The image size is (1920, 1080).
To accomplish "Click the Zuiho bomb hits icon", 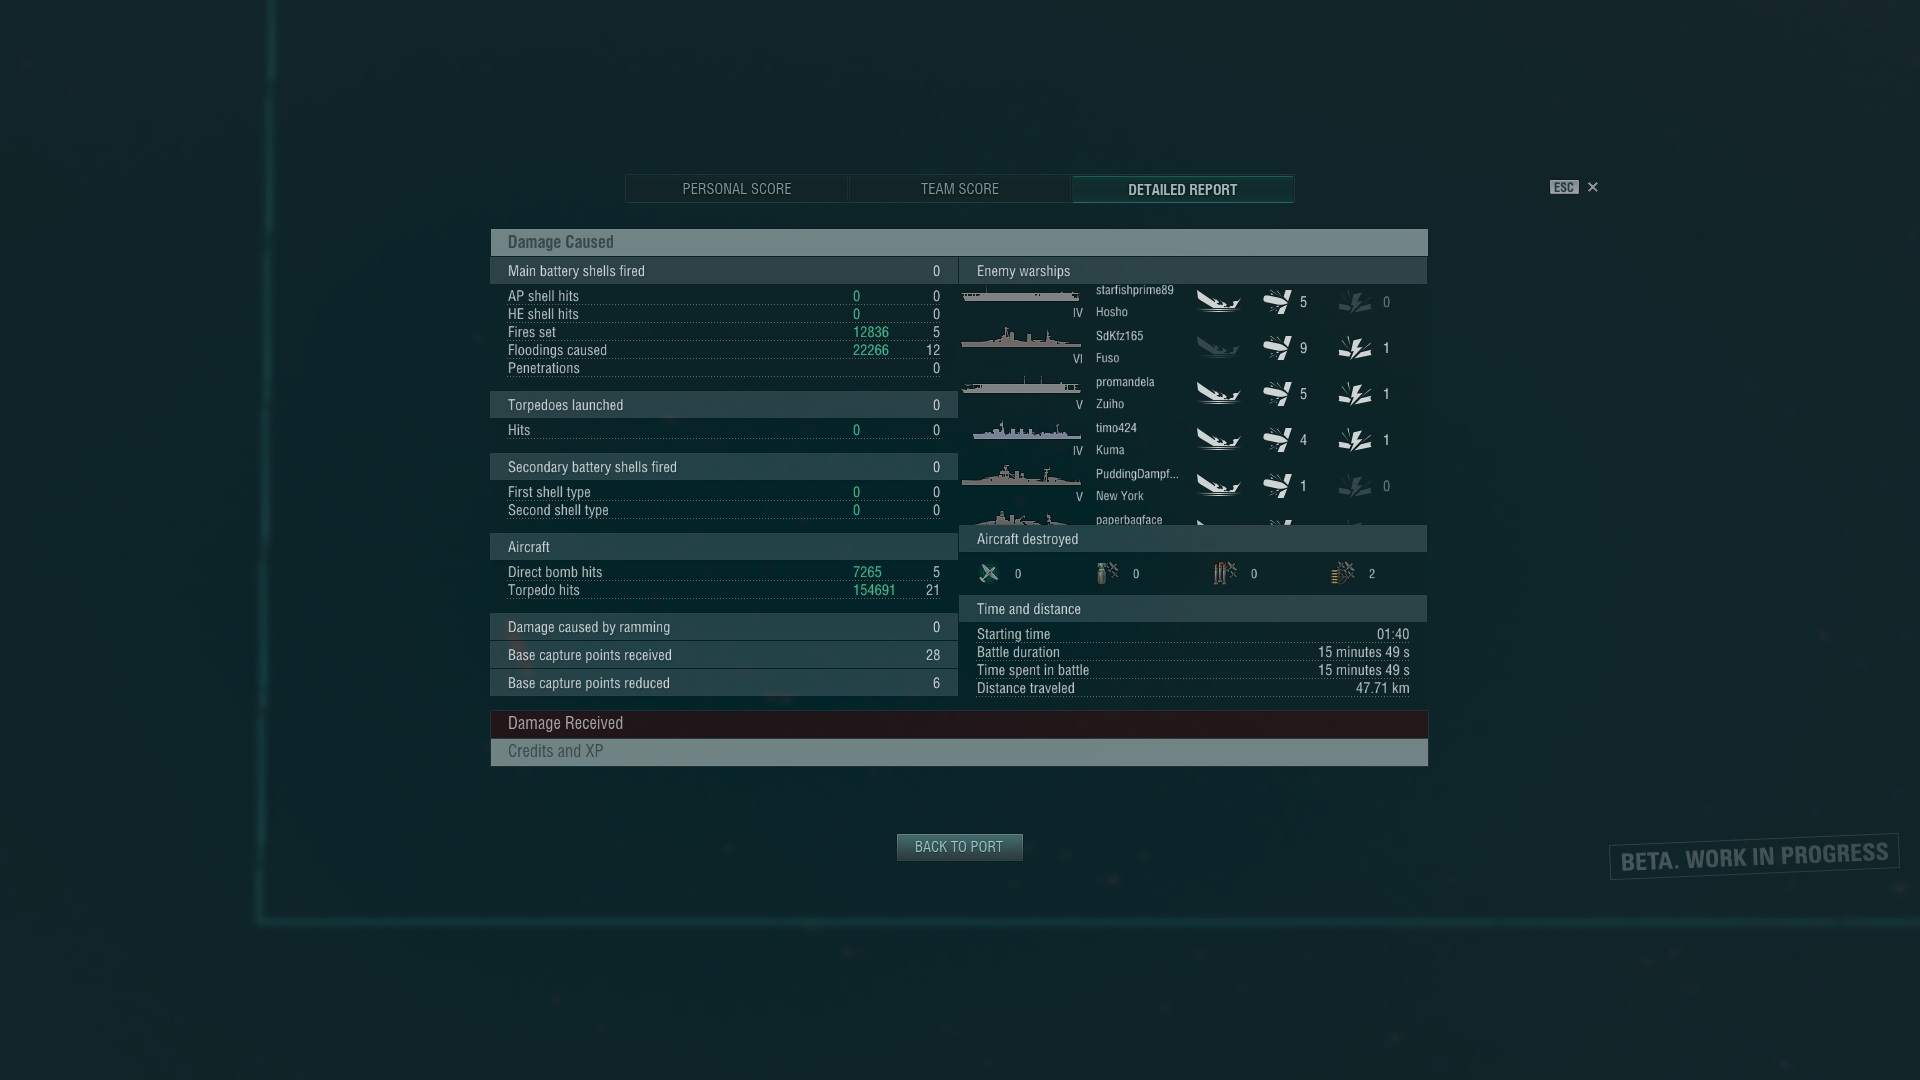I will [1355, 394].
